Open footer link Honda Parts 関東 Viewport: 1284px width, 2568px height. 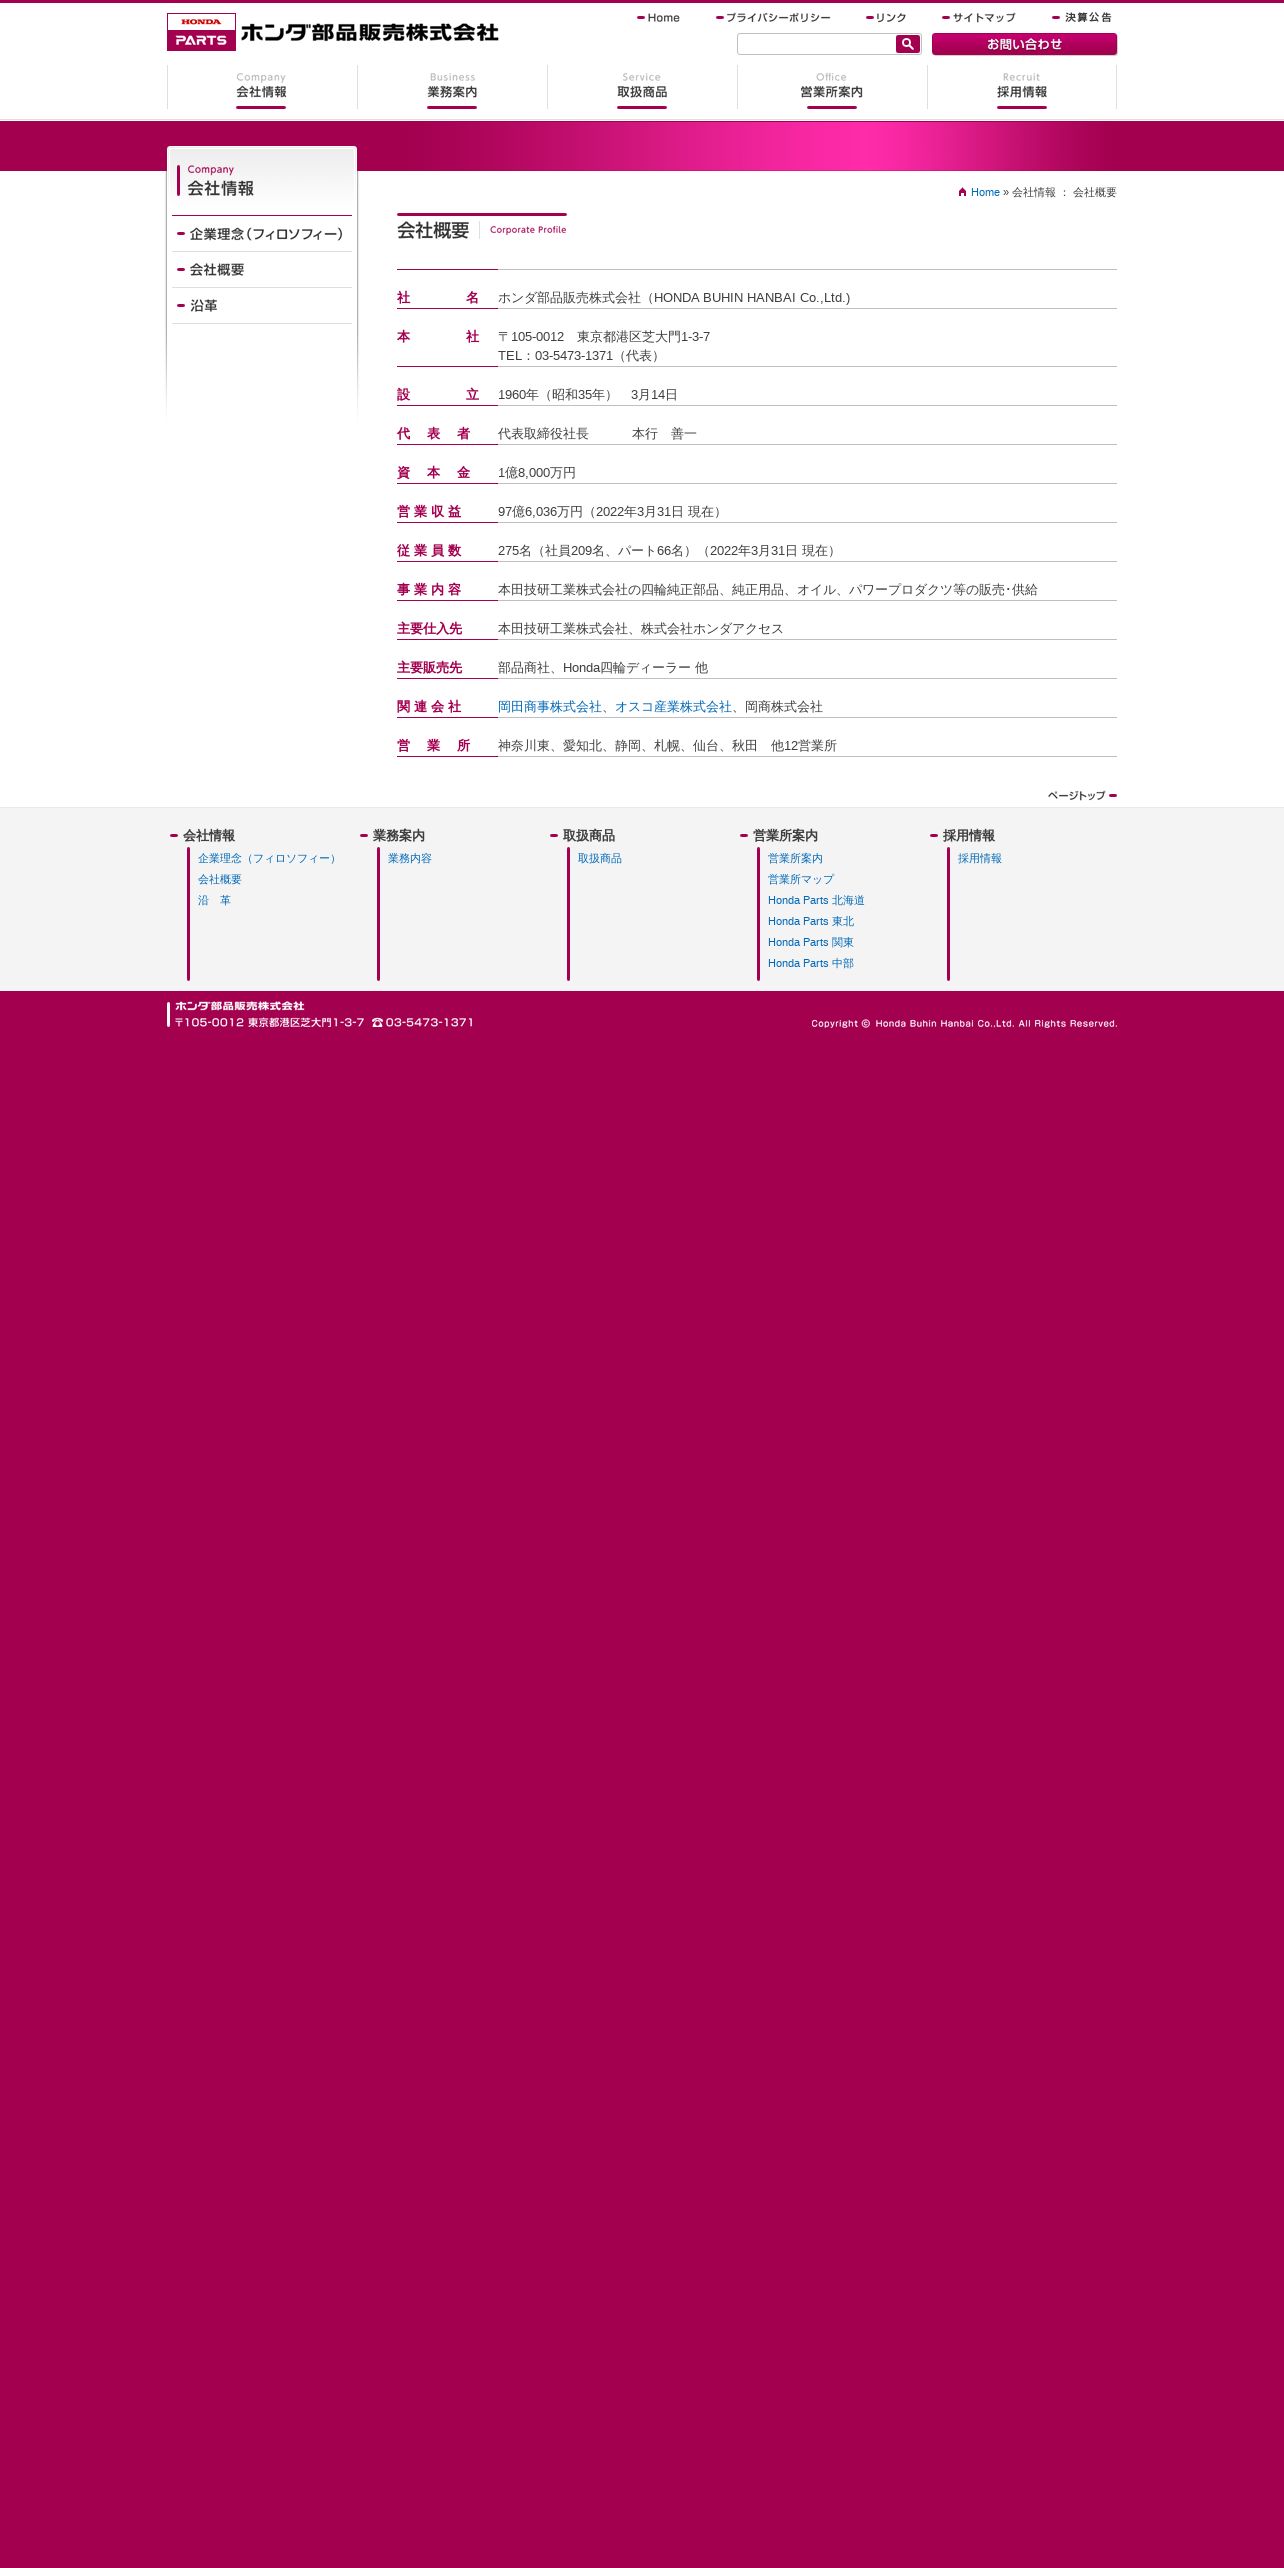[x=811, y=943]
